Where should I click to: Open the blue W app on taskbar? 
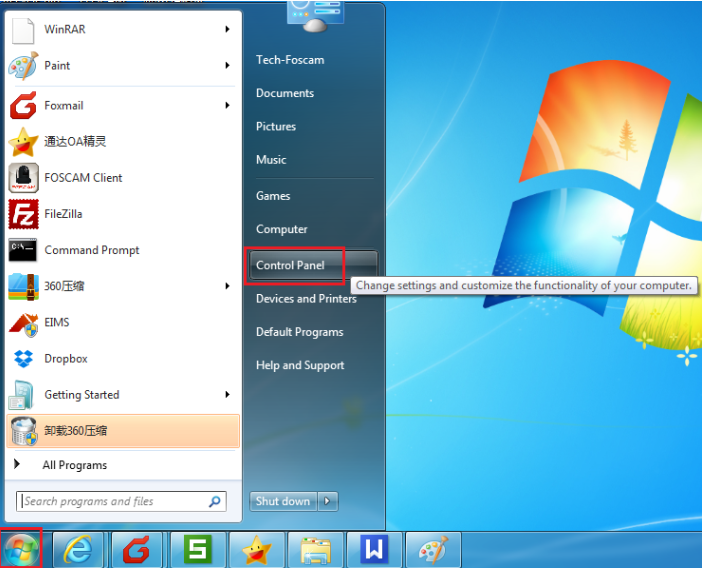click(374, 549)
